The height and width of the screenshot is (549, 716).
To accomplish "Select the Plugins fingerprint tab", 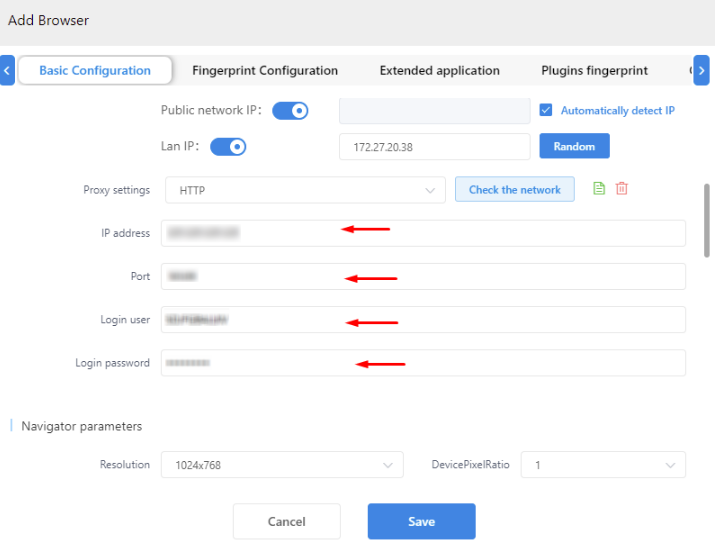I will pos(594,70).
